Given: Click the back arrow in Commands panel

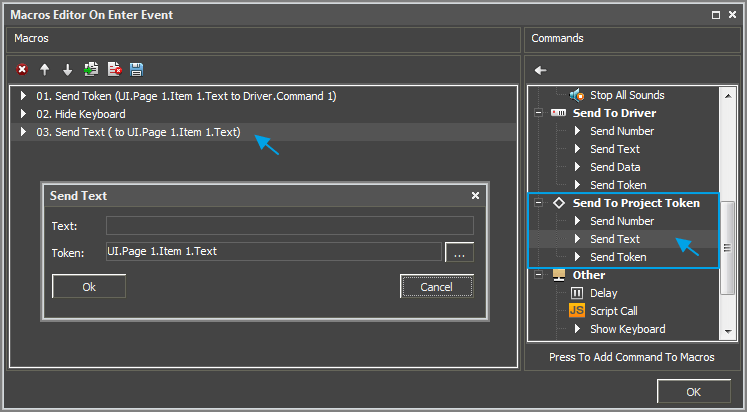Looking at the screenshot, I should pyautogui.click(x=540, y=70).
